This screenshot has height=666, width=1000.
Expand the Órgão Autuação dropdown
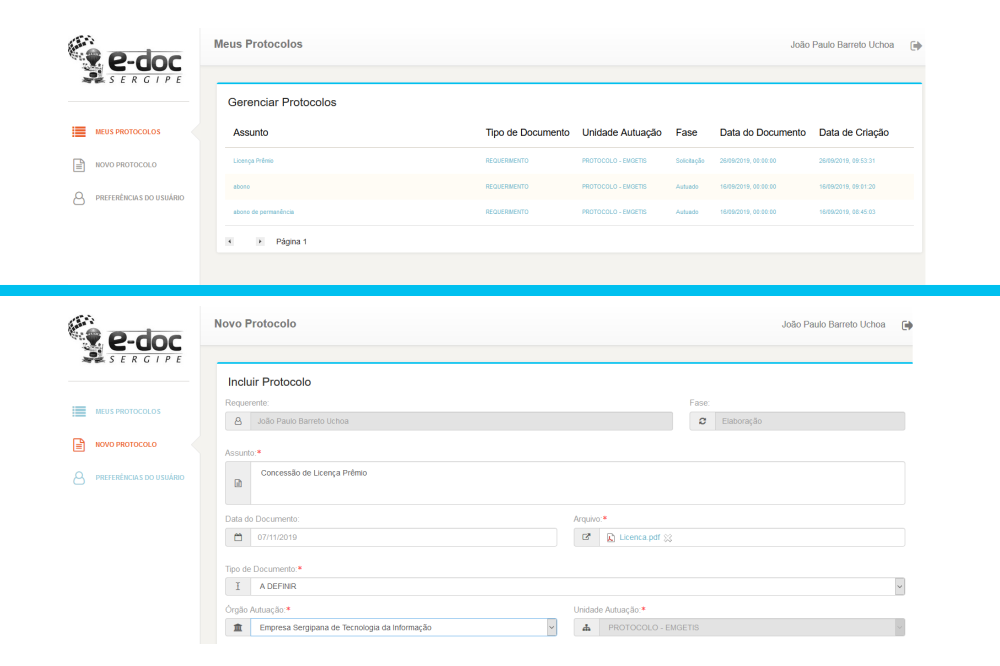[550, 628]
